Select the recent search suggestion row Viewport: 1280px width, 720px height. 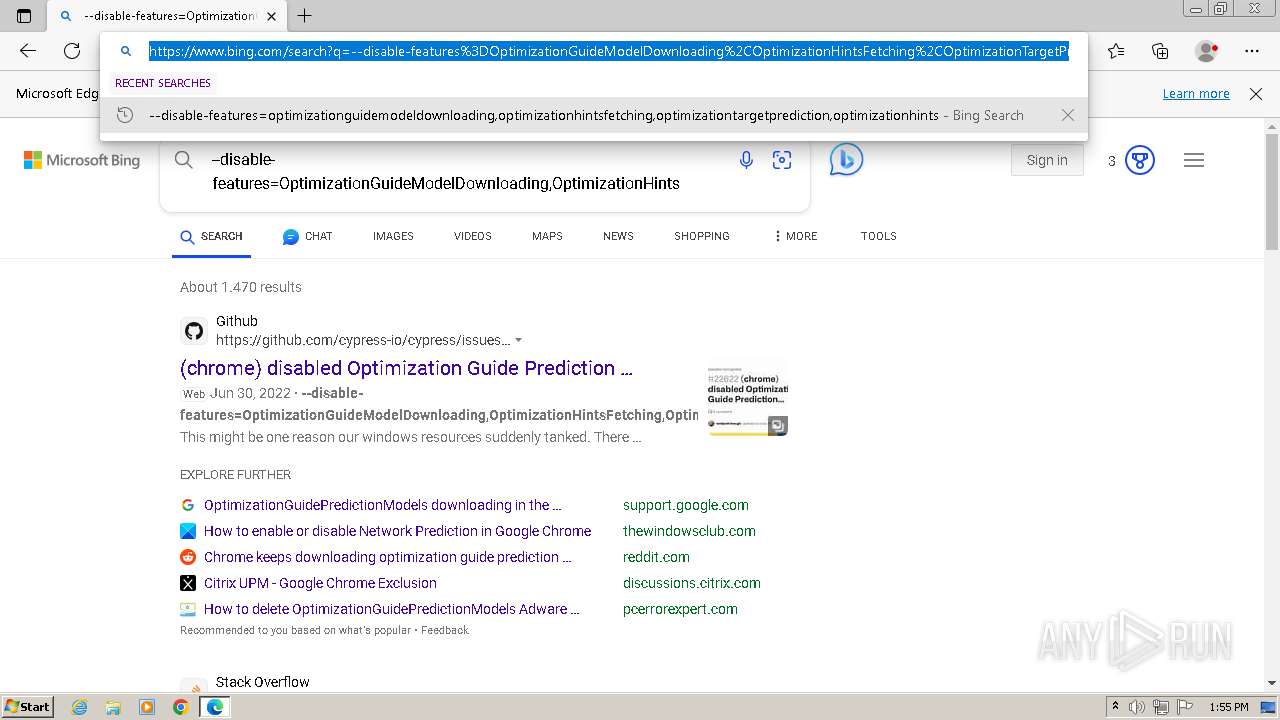594,115
